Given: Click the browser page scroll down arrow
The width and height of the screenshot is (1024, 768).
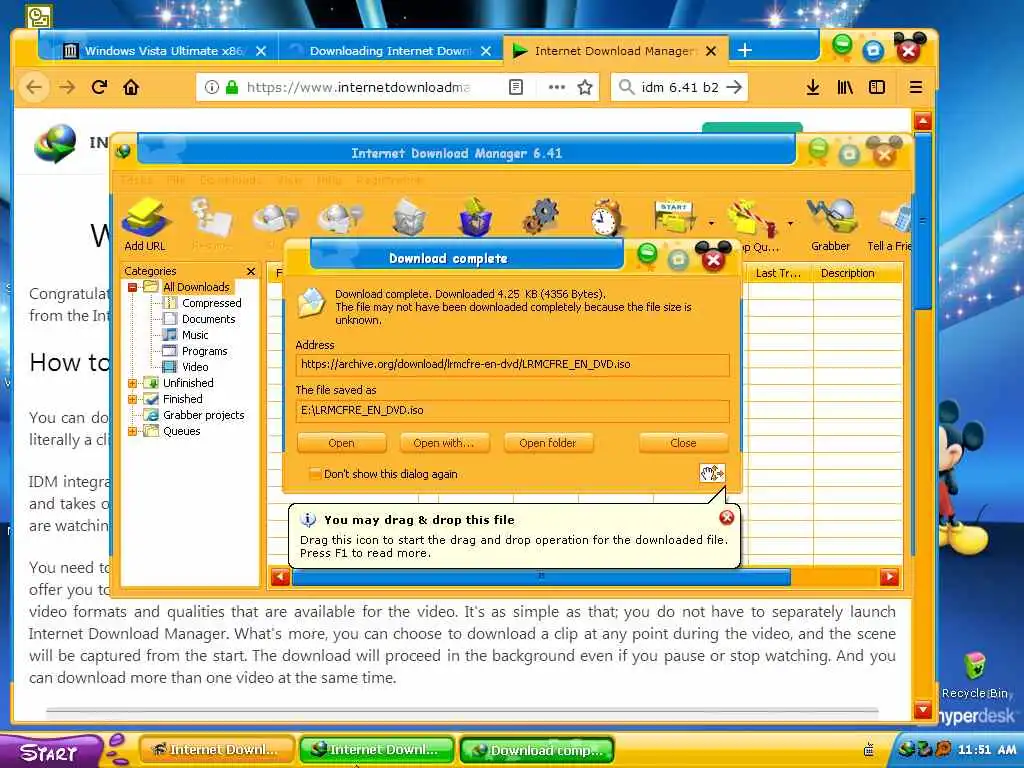Looking at the screenshot, I should [922, 709].
